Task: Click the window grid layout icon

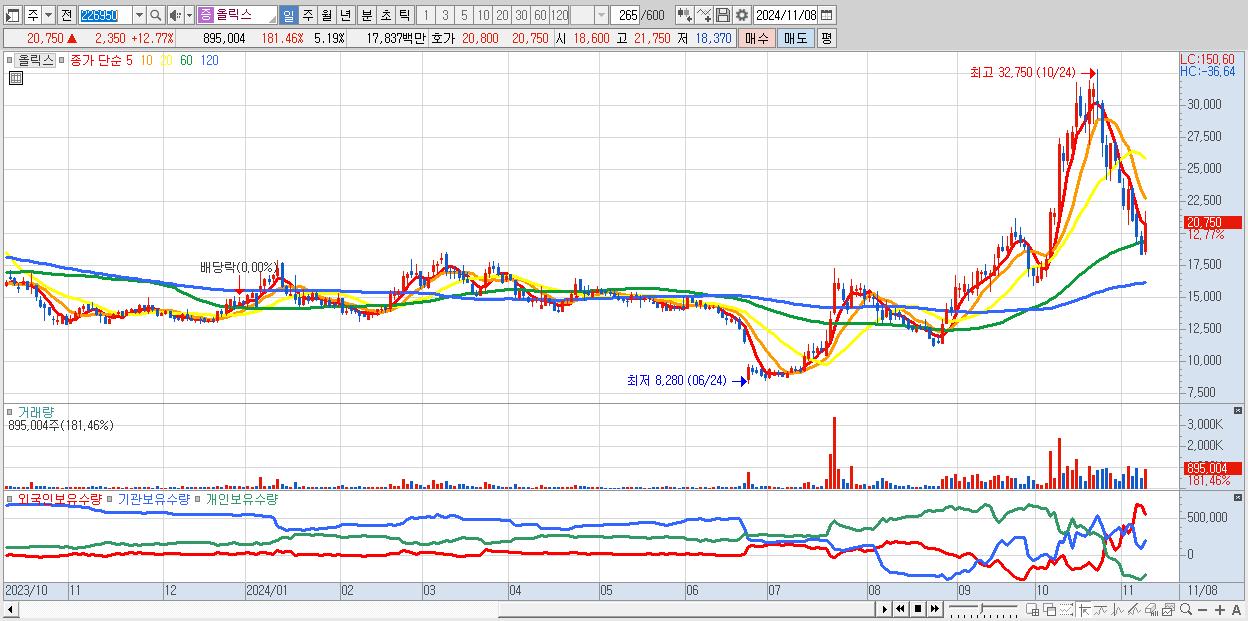Action: [x=1033, y=609]
